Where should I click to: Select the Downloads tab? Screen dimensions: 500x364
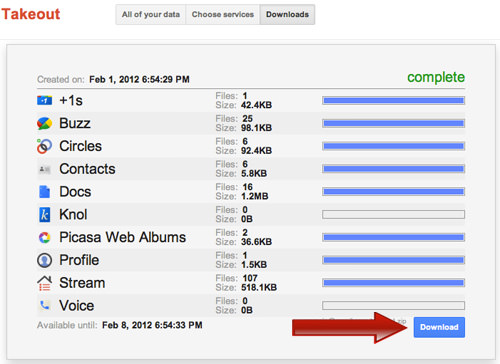coord(287,14)
